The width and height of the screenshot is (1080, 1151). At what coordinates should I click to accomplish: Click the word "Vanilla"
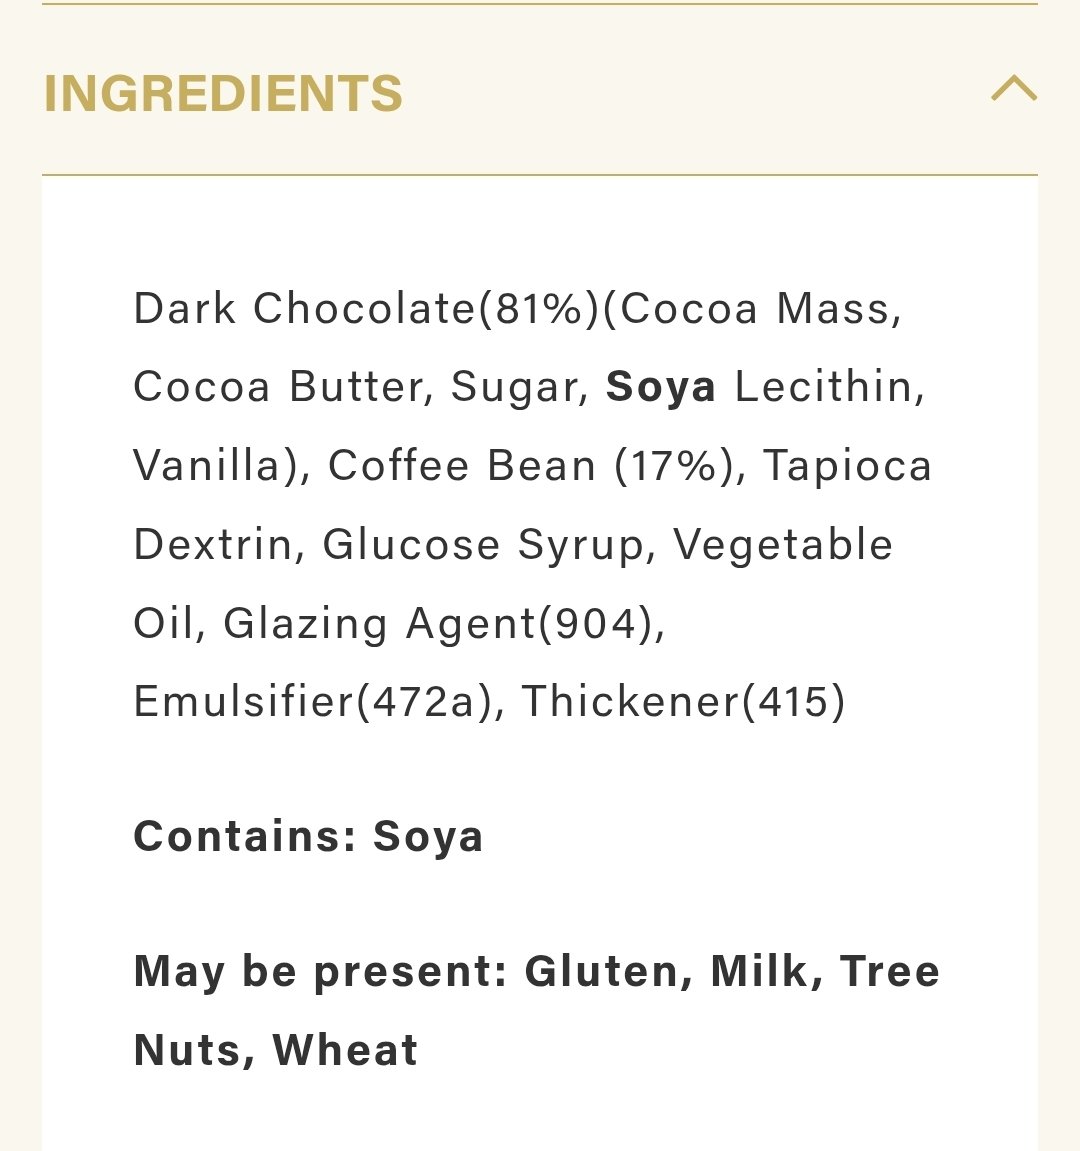(x=208, y=466)
